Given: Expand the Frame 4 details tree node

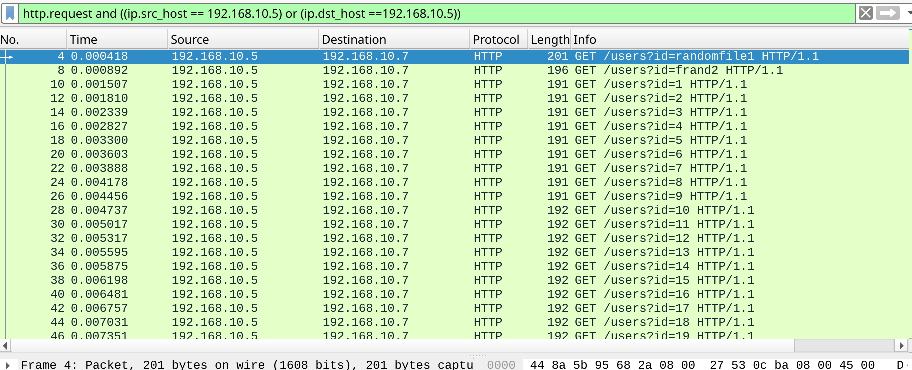Looking at the screenshot, I should tap(8, 365).
